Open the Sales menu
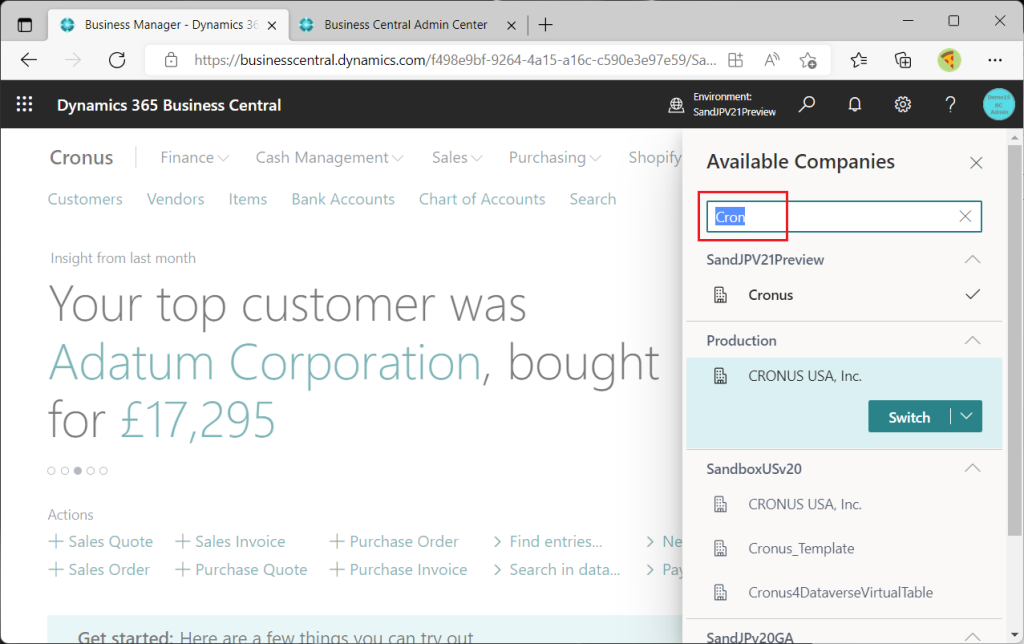This screenshot has height=644, width=1024. pyautogui.click(x=456, y=157)
